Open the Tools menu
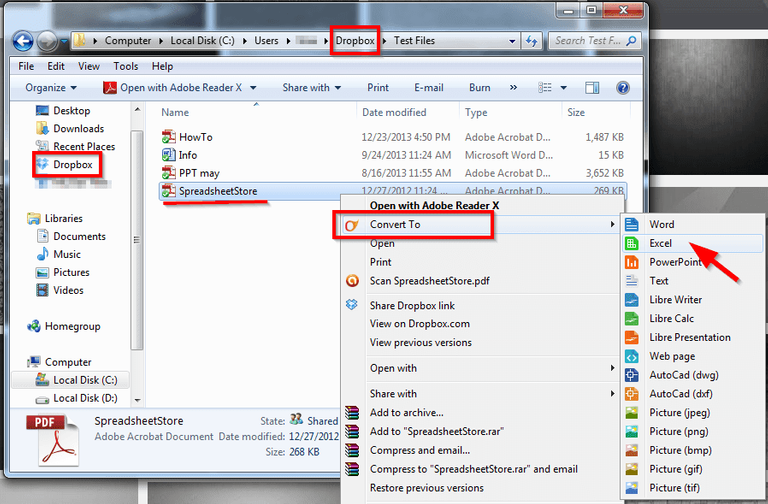 [126, 66]
